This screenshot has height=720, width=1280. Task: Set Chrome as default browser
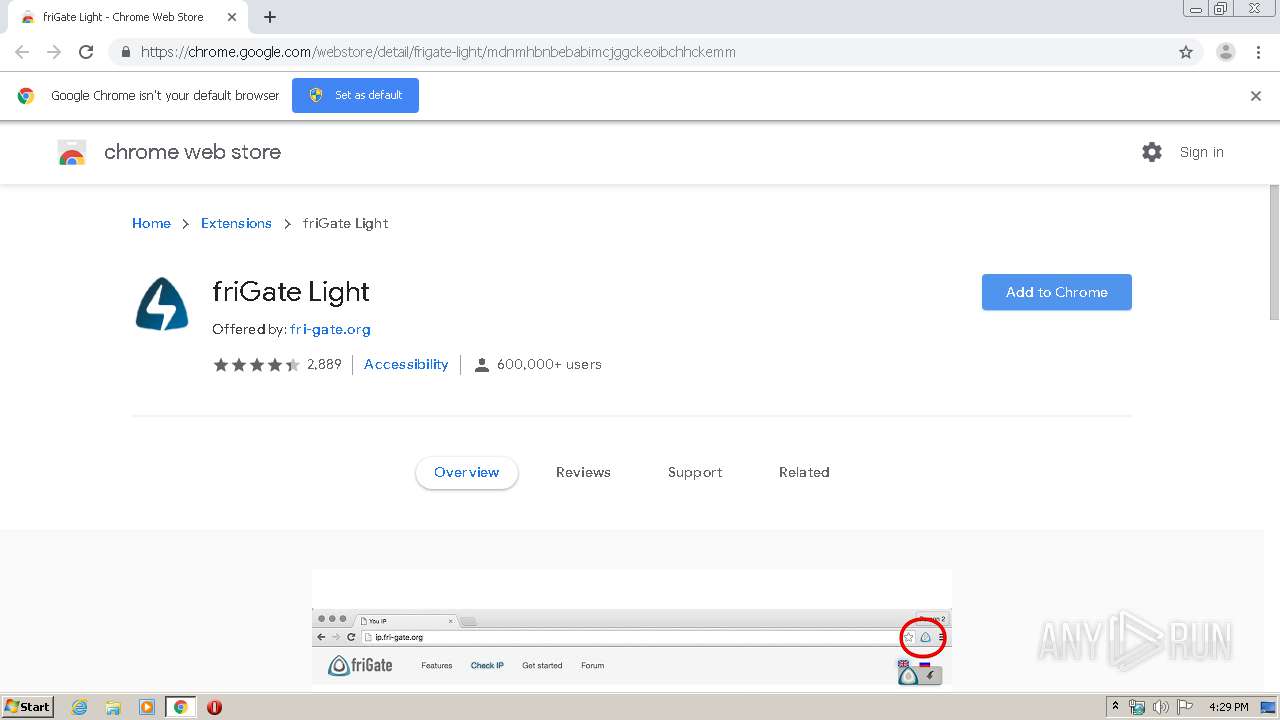[x=355, y=95]
